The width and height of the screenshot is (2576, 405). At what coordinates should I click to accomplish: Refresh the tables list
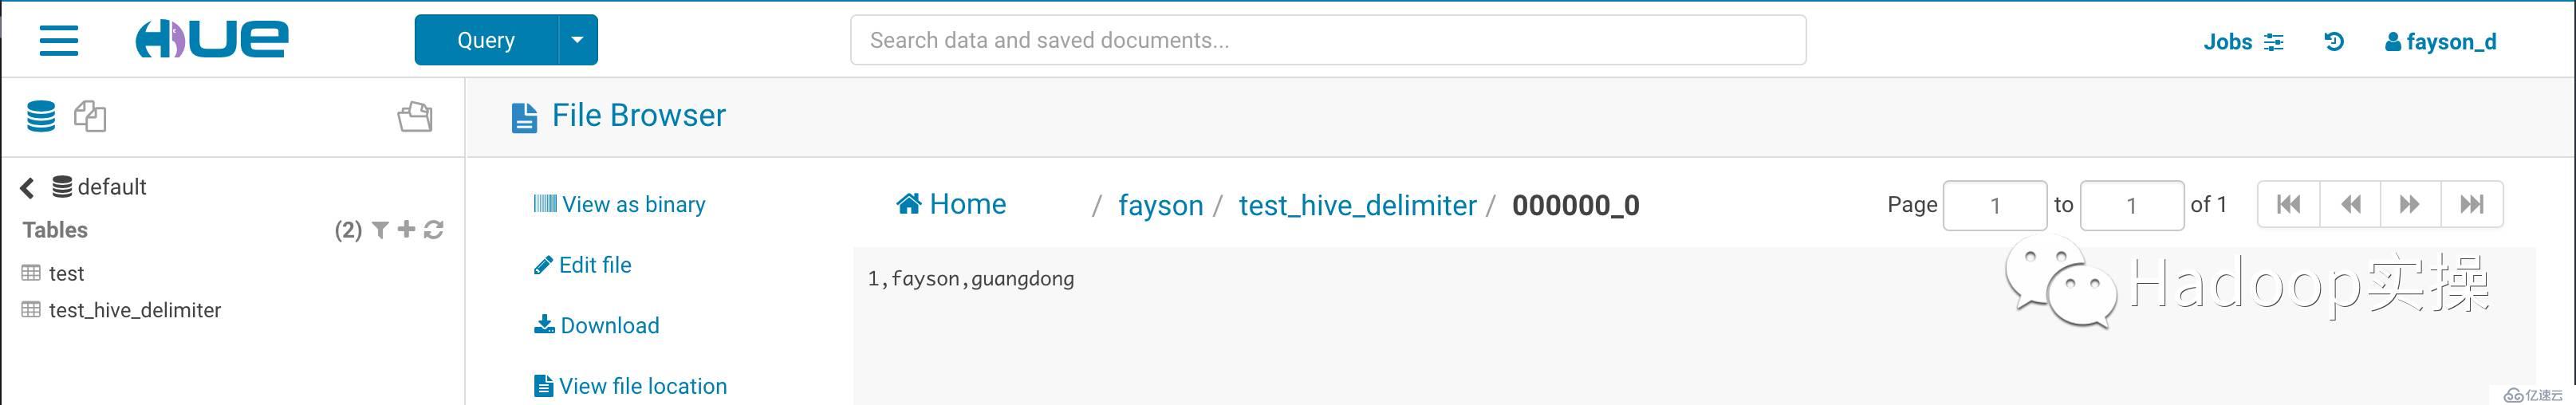click(x=434, y=230)
